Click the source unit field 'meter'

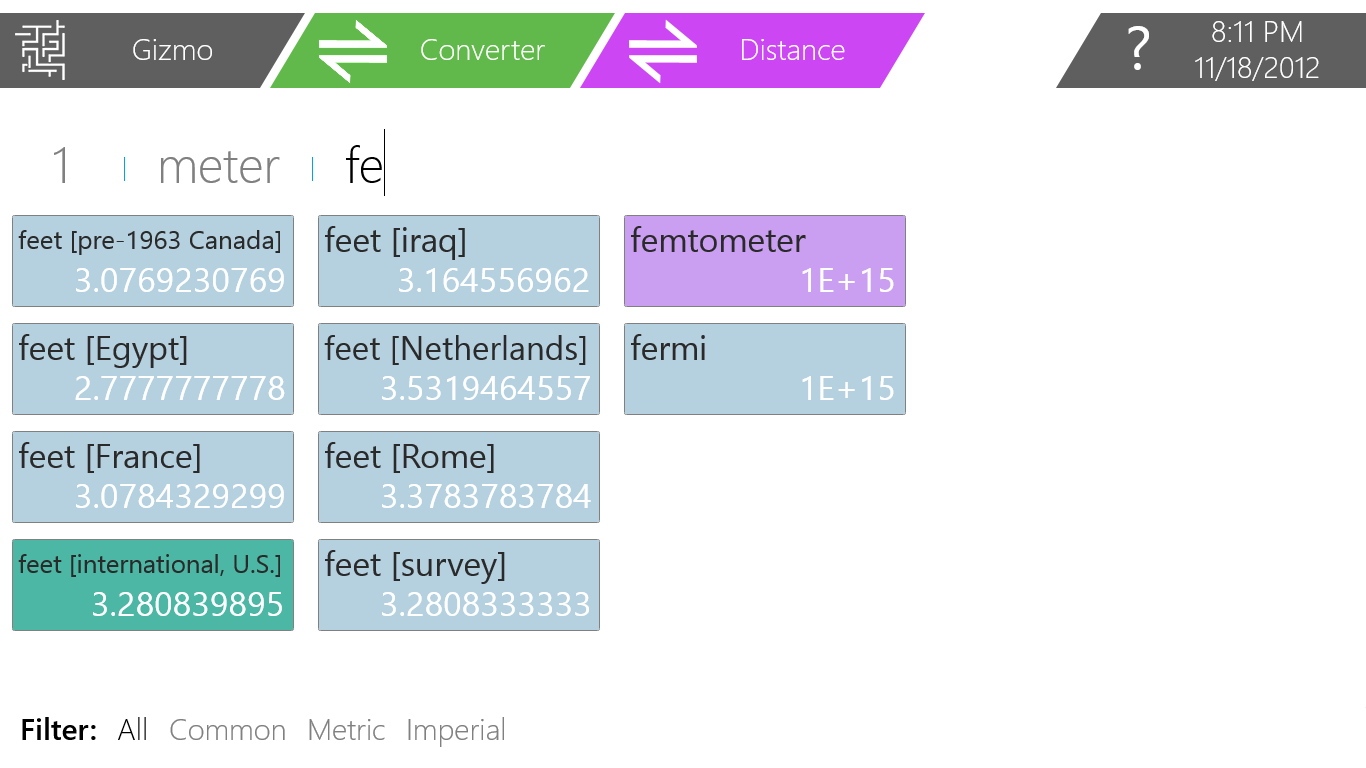218,166
